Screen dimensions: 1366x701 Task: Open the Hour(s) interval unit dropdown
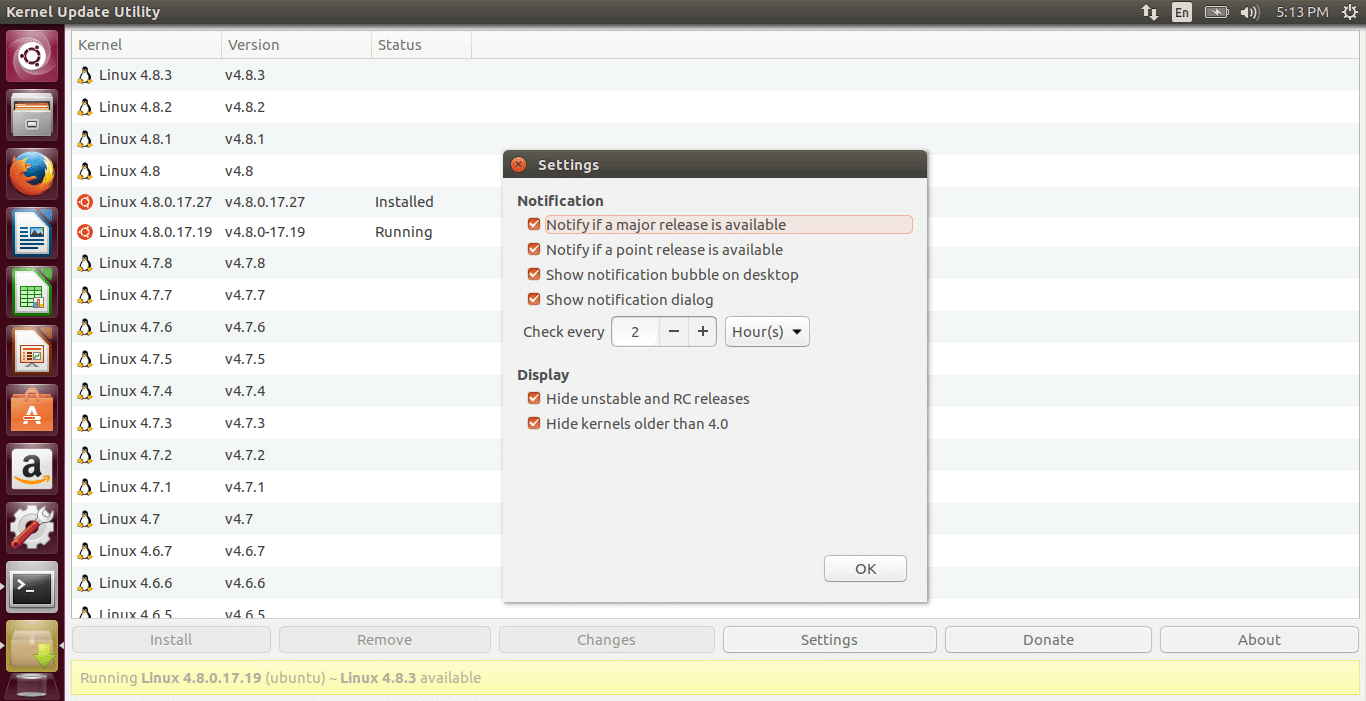767,332
